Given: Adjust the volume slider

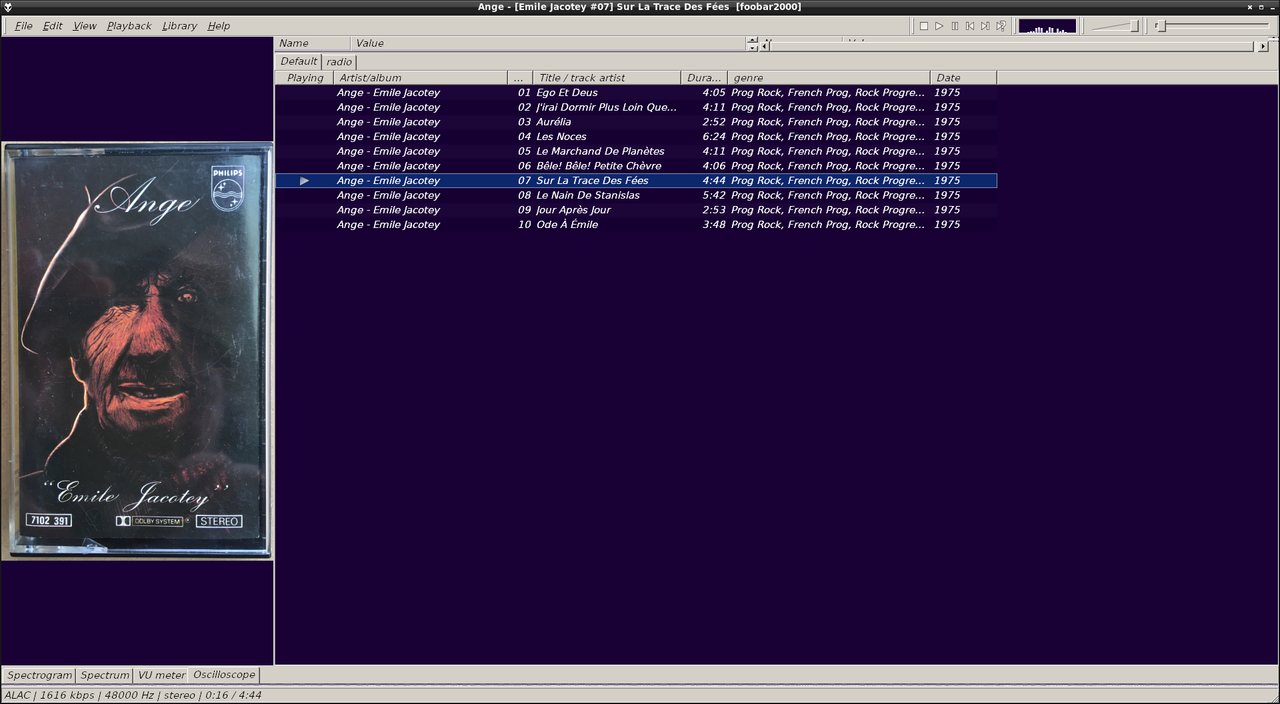Looking at the screenshot, I should pos(1115,26).
